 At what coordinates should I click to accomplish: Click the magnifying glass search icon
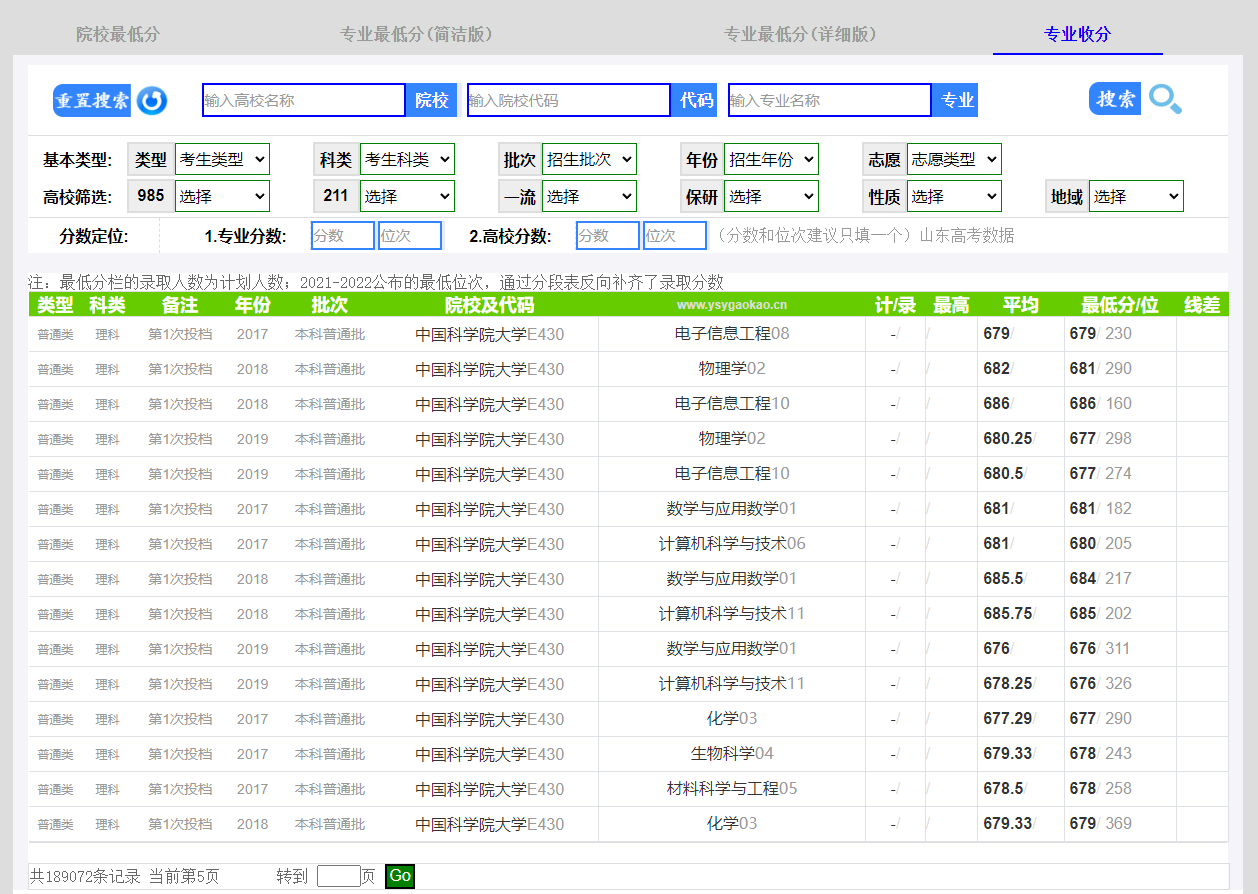click(x=1165, y=99)
